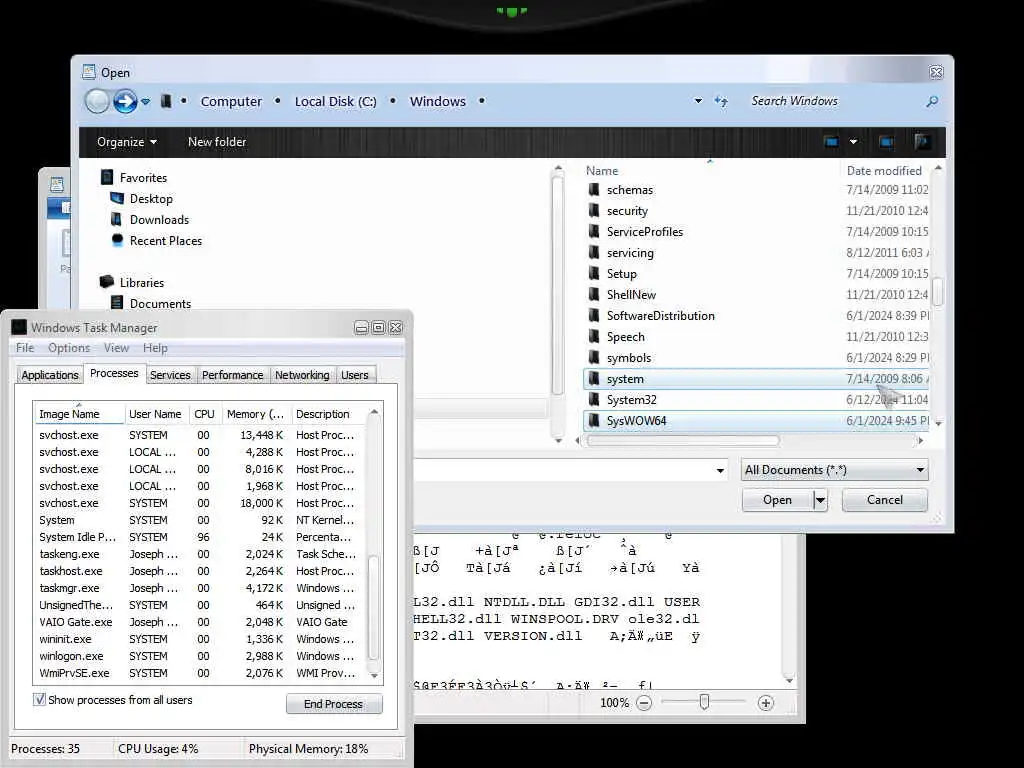The height and width of the screenshot is (768, 1024).
Task: Click the symbols folder icon
Action: [x=594, y=357]
